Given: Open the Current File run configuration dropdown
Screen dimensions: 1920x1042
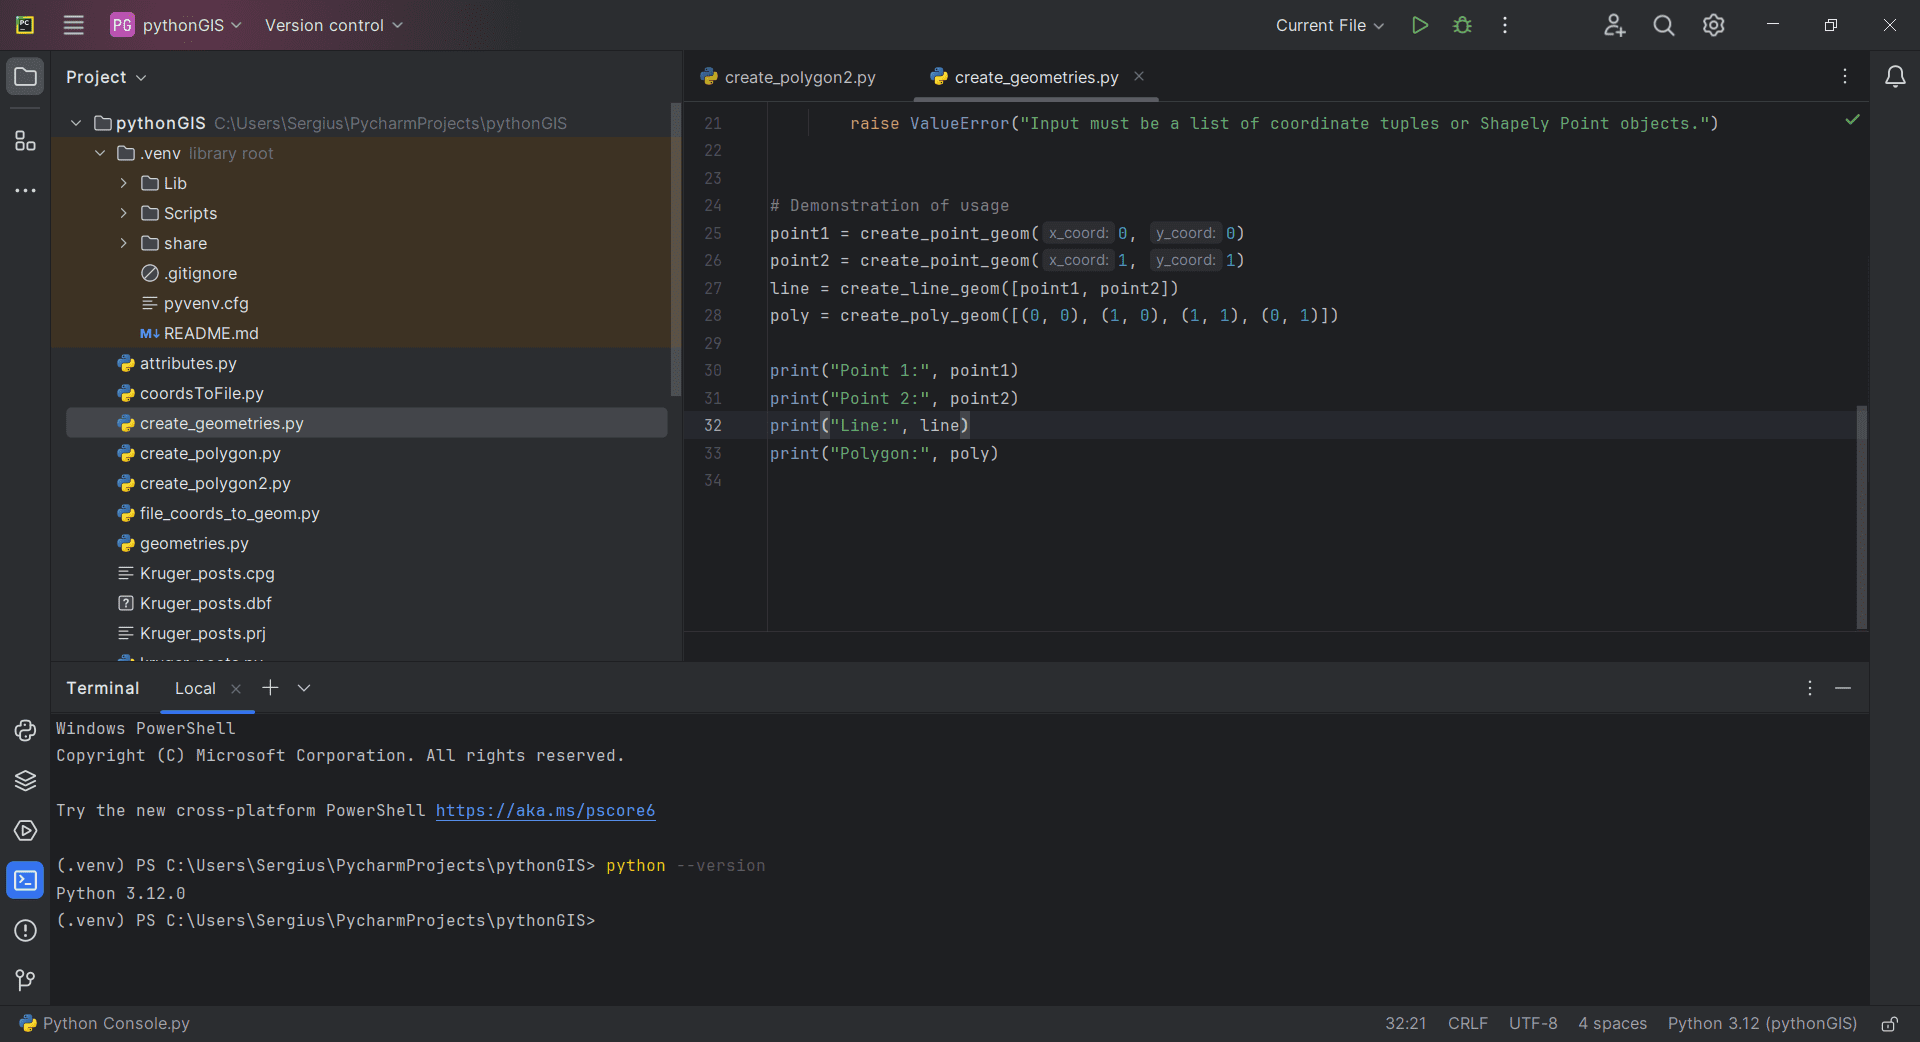Looking at the screenshot, I should (x=1329, y=25).
